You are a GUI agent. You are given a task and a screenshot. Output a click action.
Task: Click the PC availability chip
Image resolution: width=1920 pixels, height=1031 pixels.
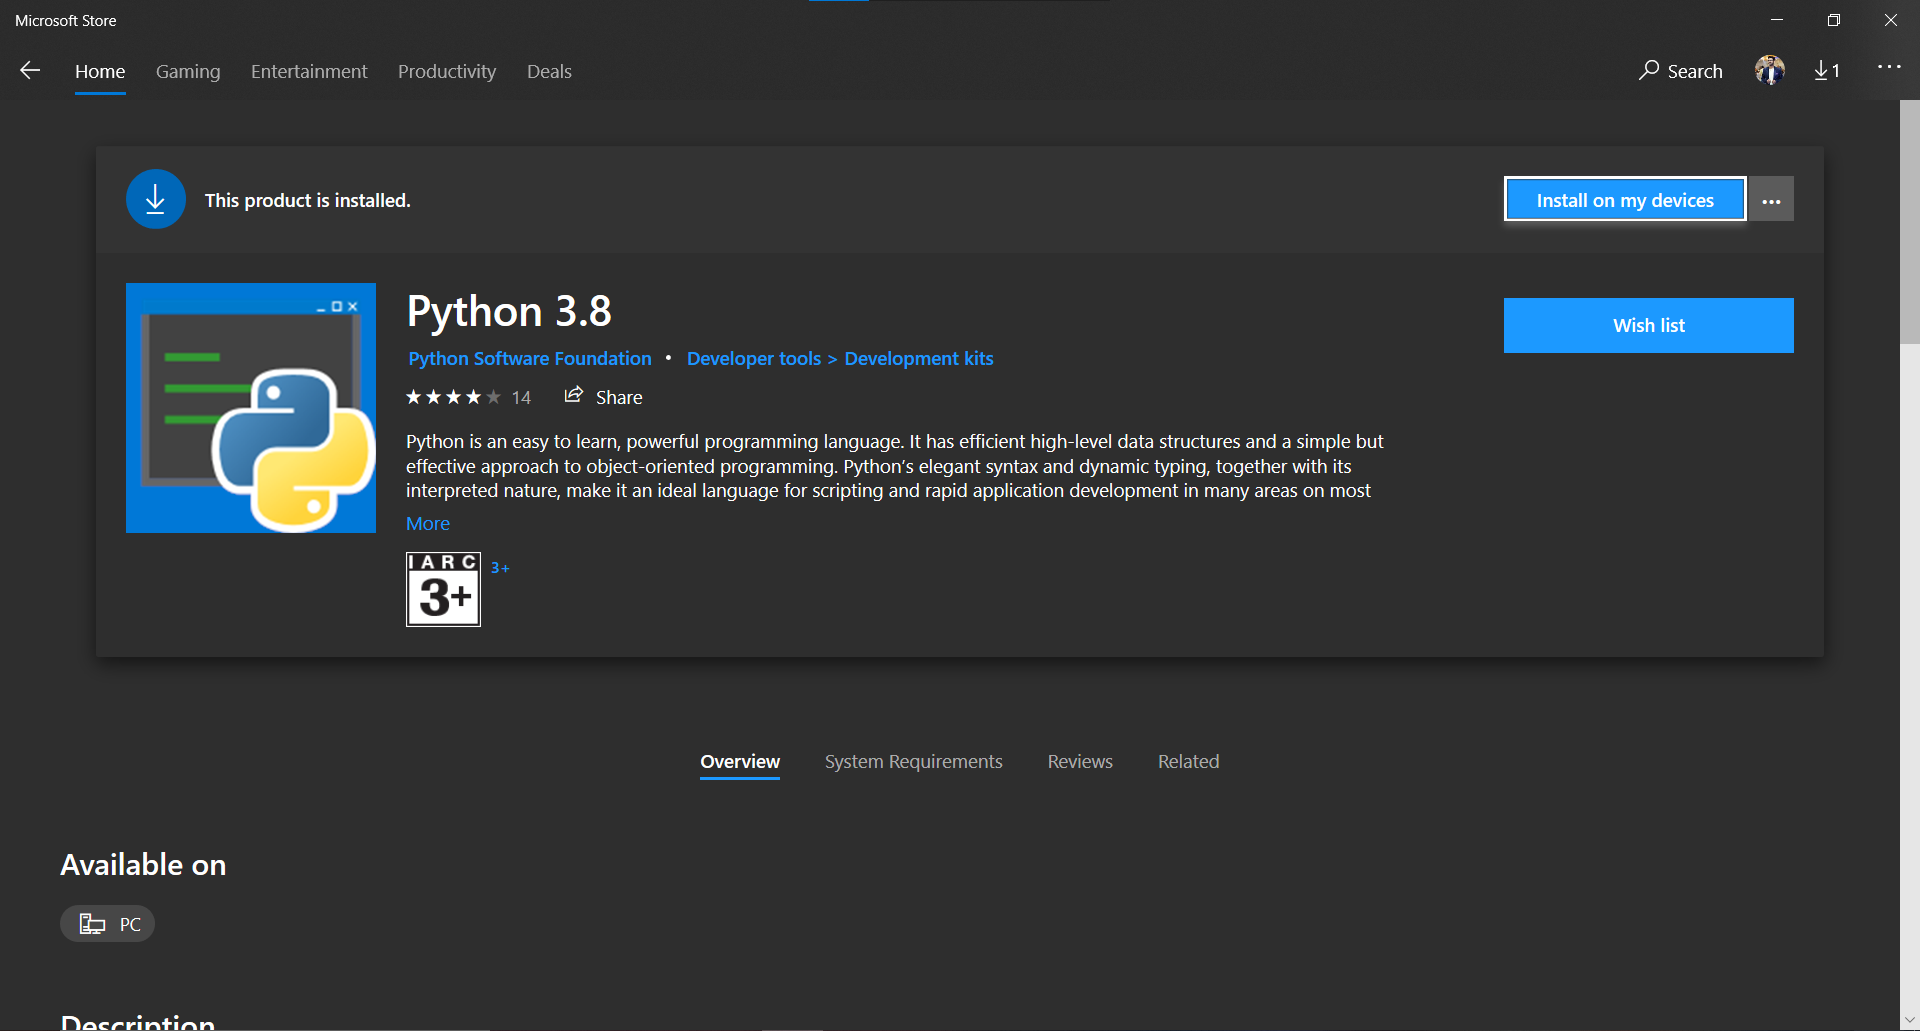[108, 924]
